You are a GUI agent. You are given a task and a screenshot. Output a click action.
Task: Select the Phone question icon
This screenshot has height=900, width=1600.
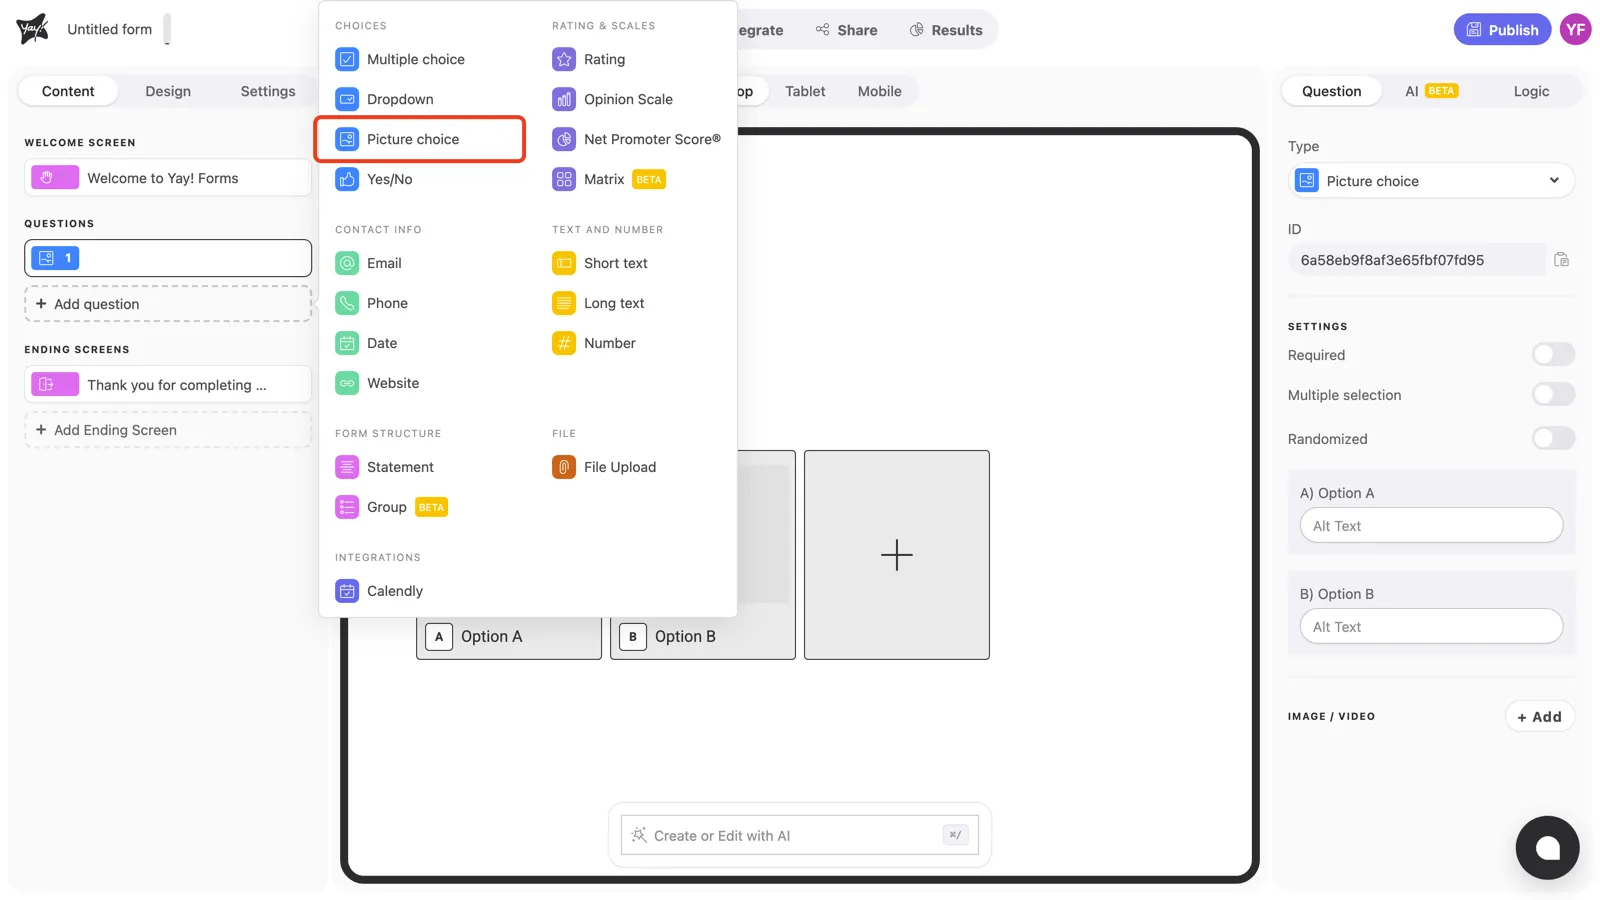click(347, 303)
